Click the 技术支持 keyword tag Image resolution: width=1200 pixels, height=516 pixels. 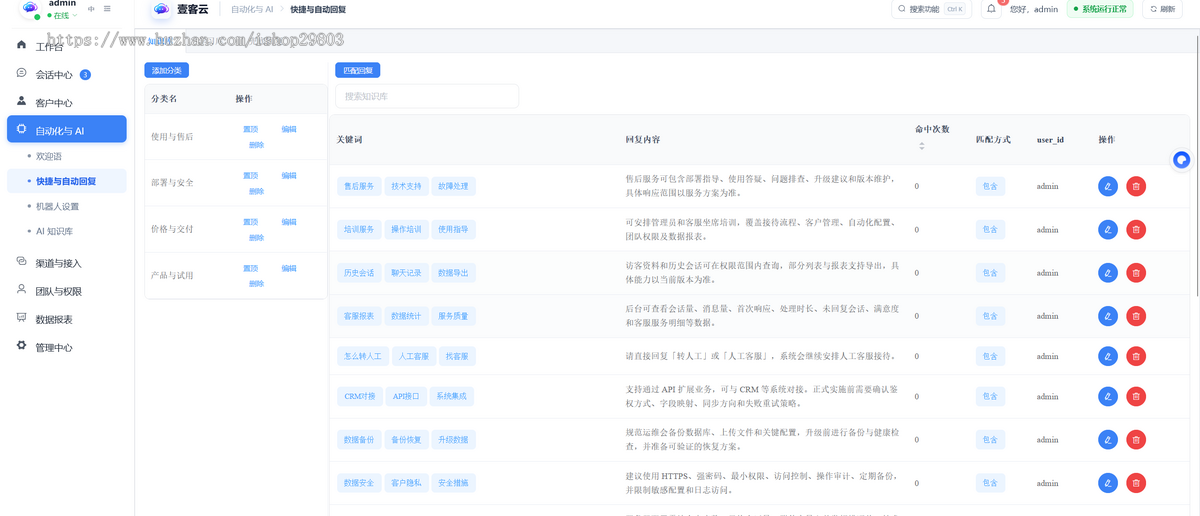click(406, 186)
